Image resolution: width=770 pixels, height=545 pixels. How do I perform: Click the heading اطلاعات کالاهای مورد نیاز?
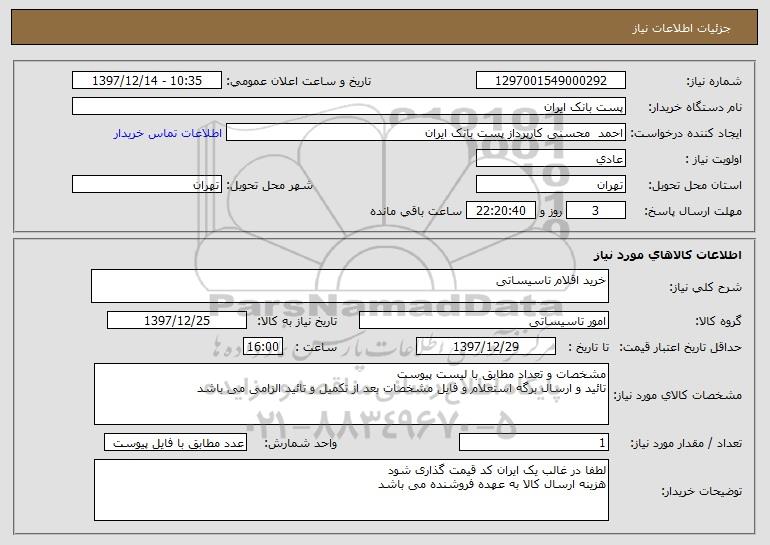(667, 255)
